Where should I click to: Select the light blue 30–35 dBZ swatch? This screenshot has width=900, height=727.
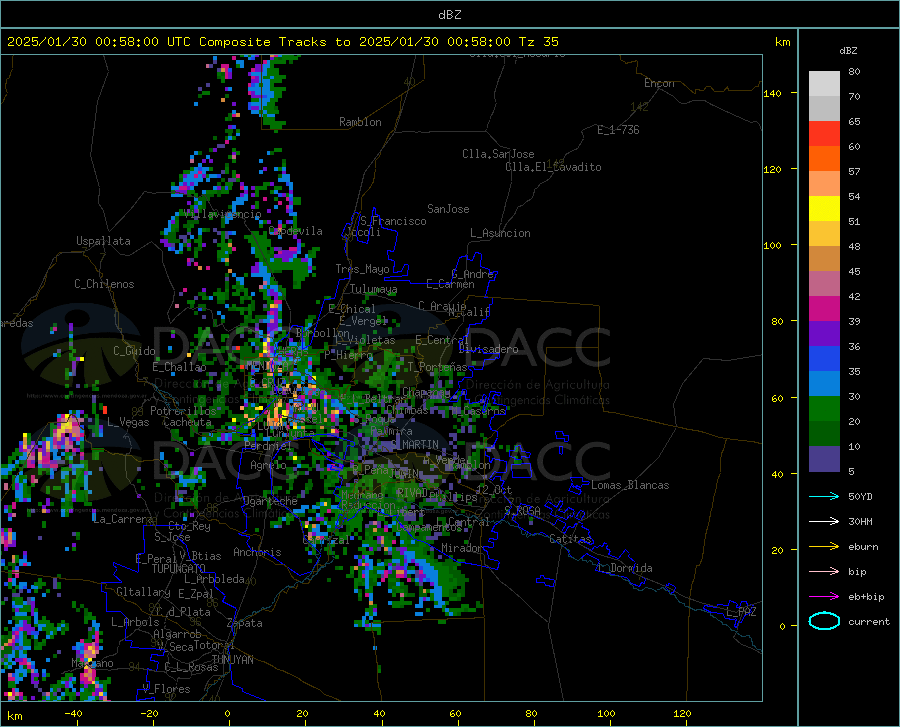pyautogui.click(x=824, y=384)
